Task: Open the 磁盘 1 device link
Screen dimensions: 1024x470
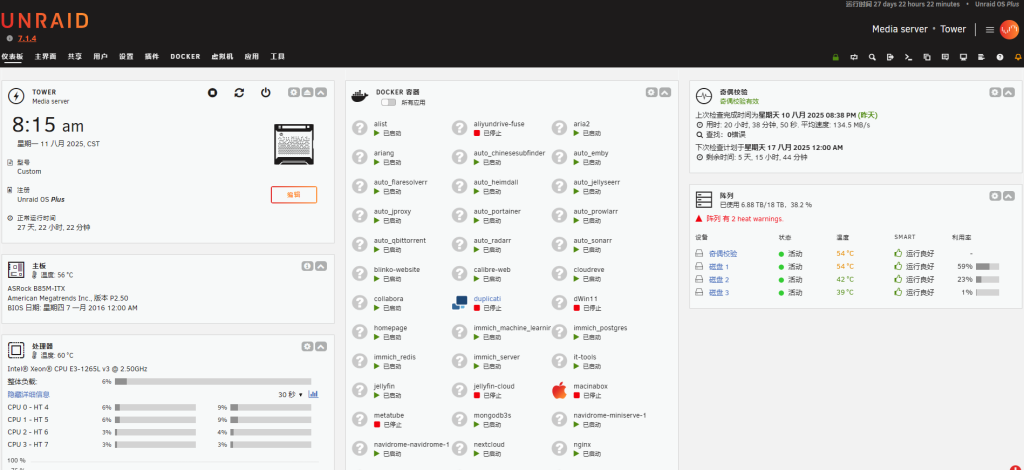Action: coord(719,267)
